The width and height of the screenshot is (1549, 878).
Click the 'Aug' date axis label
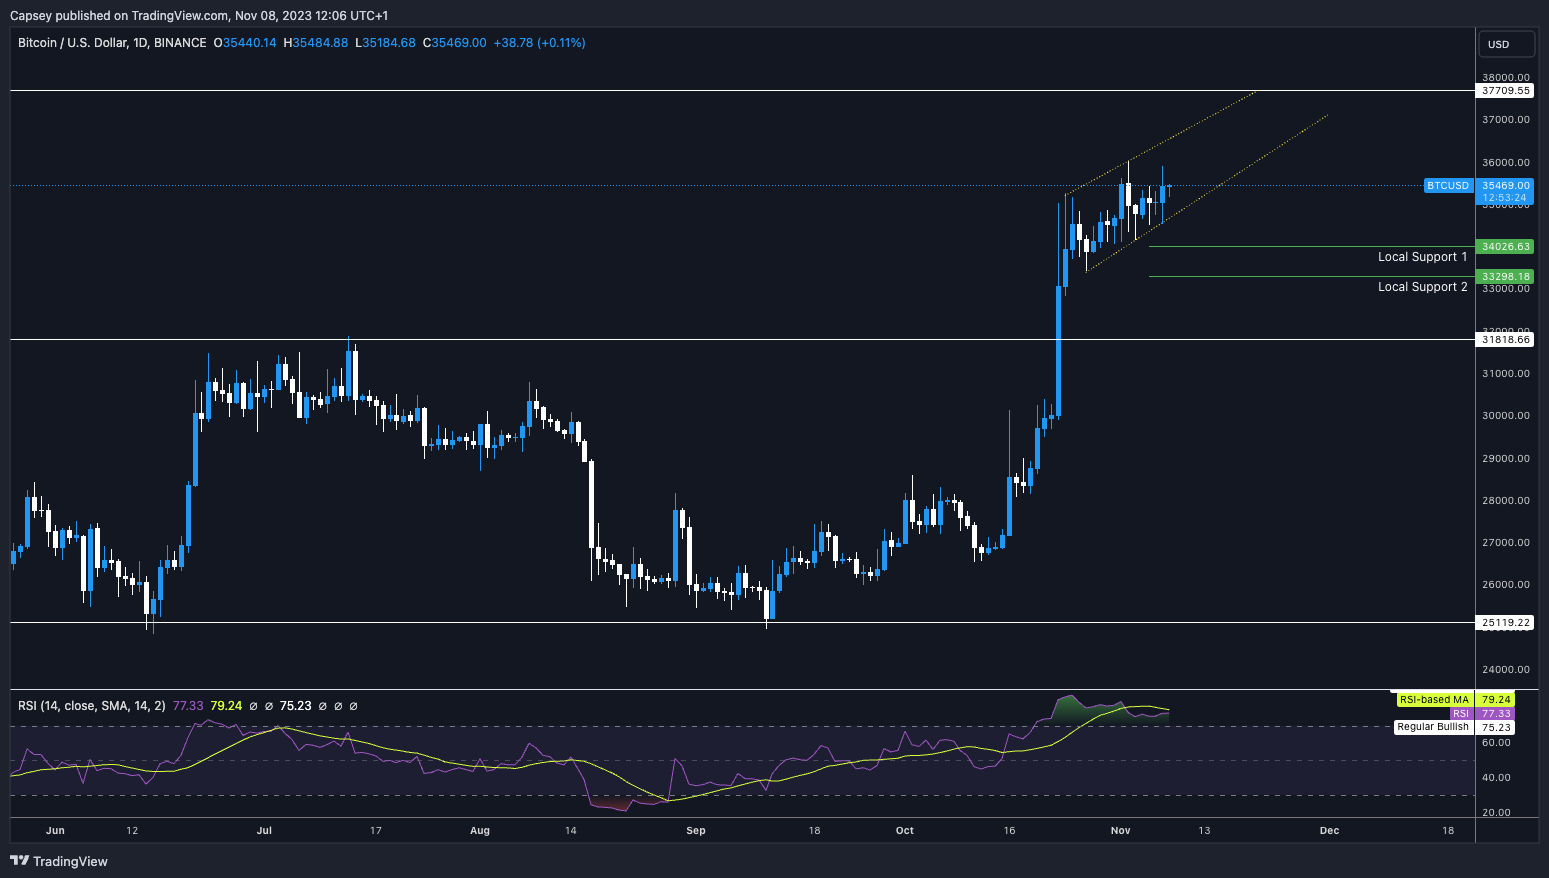[480, 830]
